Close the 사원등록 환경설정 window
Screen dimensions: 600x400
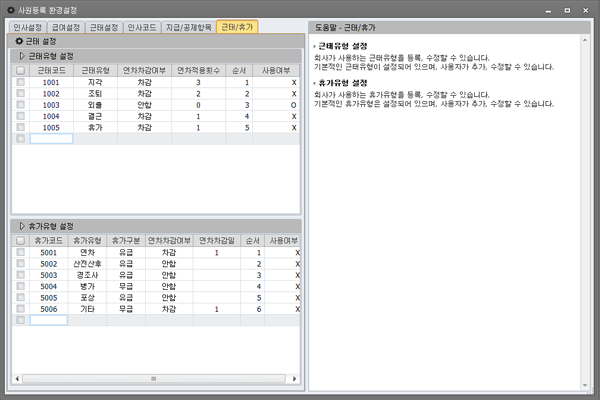(585, 10)
